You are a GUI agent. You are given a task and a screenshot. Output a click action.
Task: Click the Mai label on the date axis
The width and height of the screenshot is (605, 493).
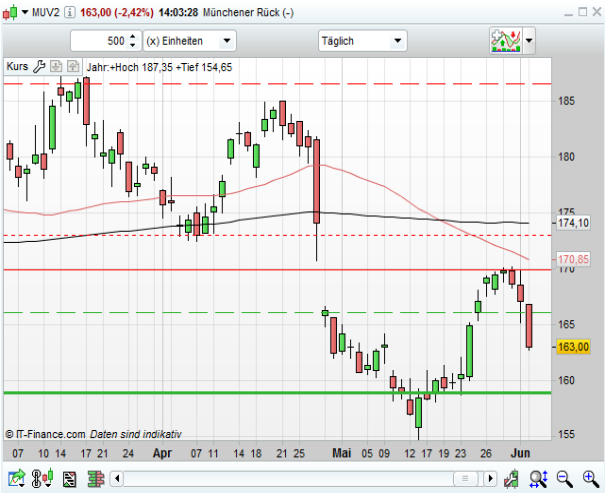point(341,453)
